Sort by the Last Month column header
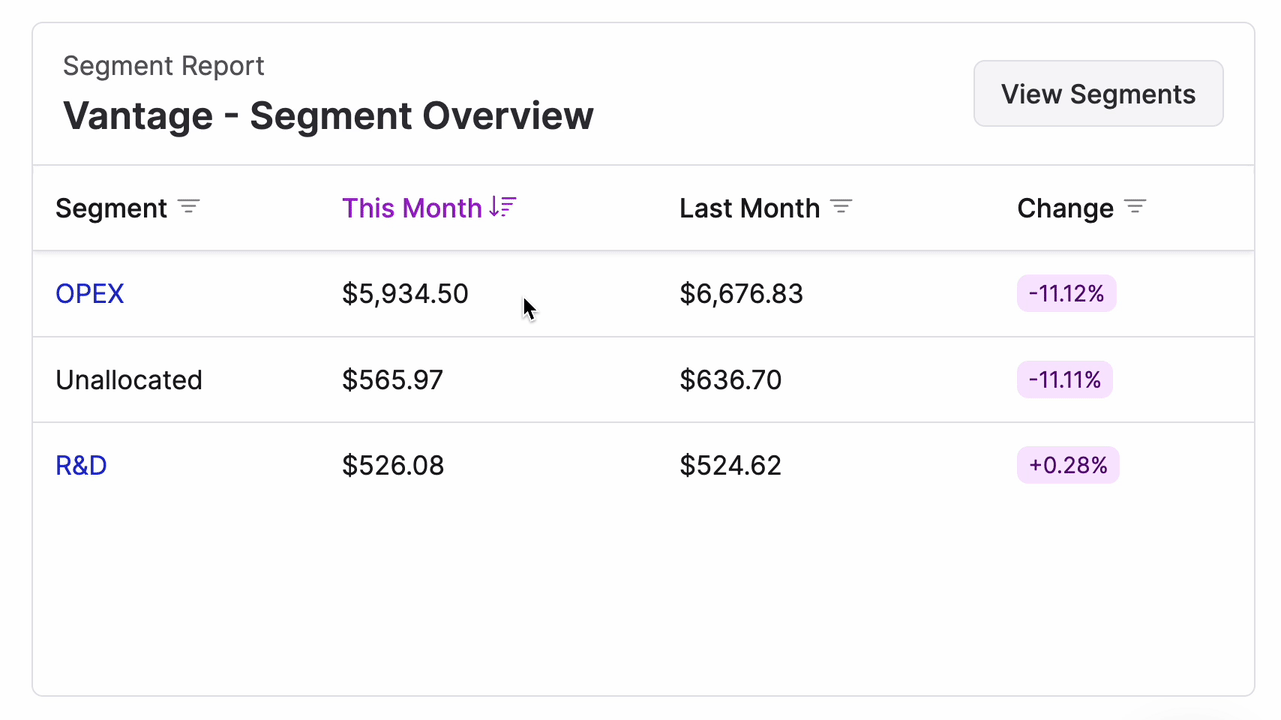The image size is (1281, 720). [x=750, y=208]
